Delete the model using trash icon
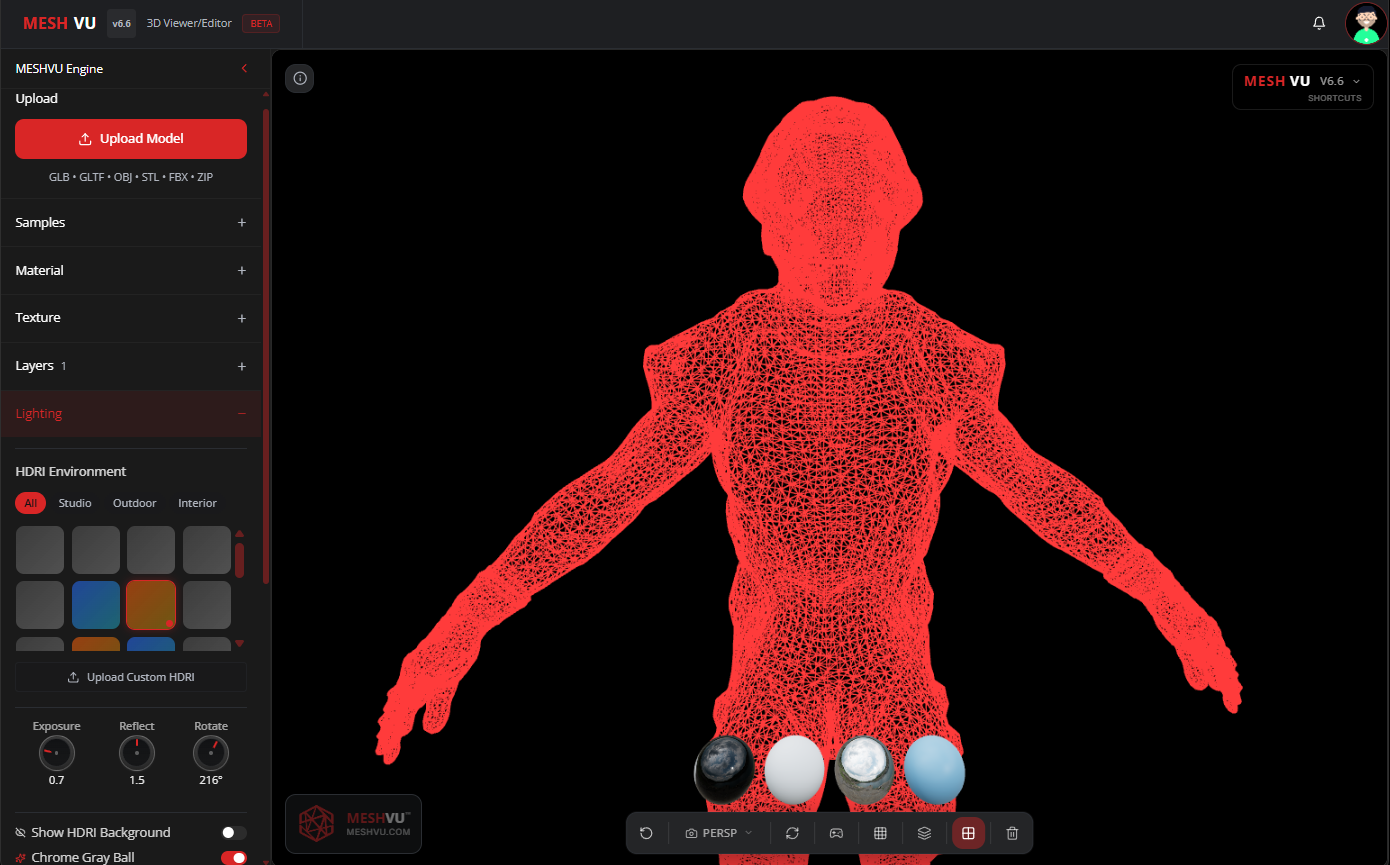 1012,833
